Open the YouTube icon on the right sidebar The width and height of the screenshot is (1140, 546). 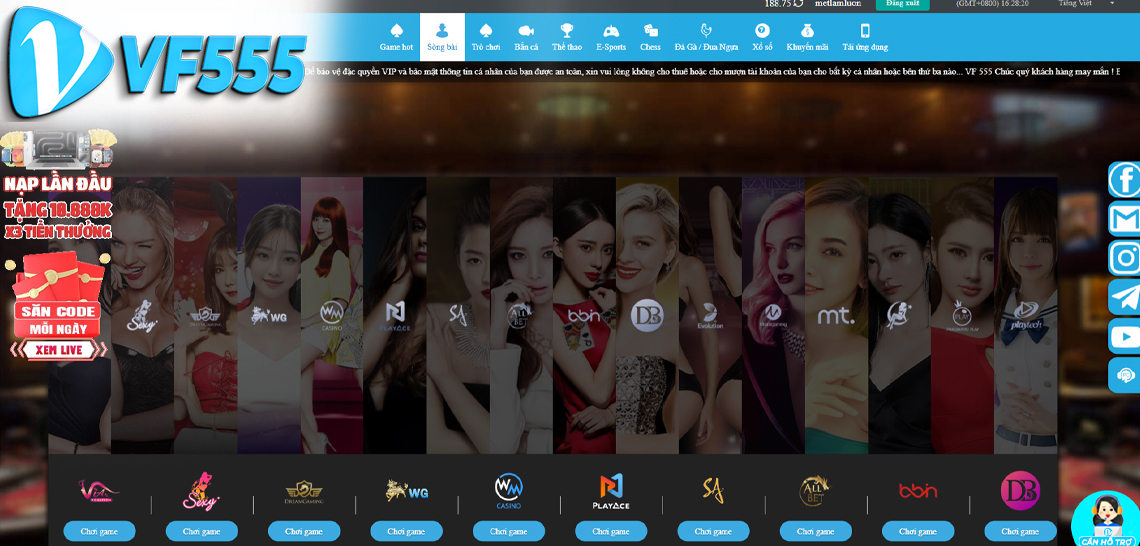(1124, 337)
